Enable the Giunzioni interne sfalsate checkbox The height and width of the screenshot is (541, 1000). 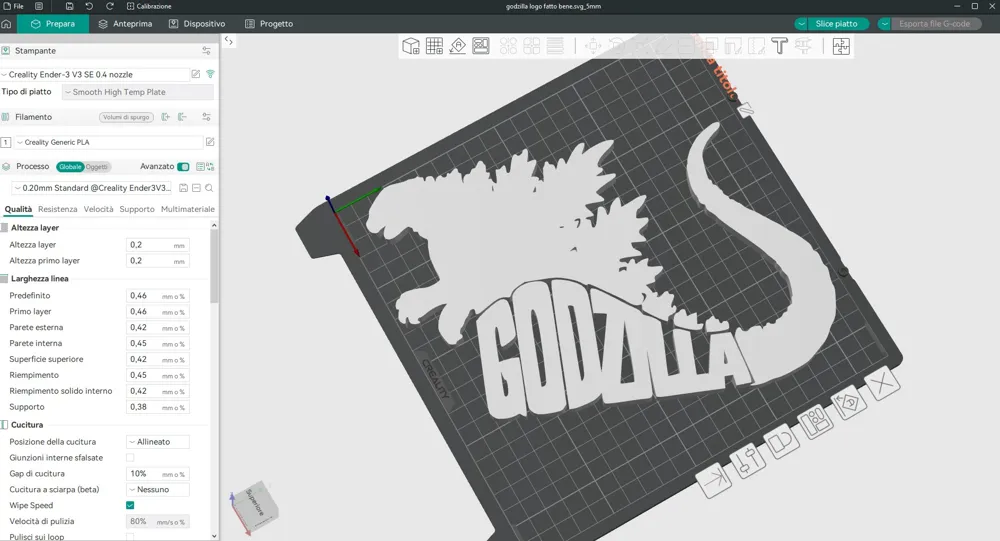(130, 457)
